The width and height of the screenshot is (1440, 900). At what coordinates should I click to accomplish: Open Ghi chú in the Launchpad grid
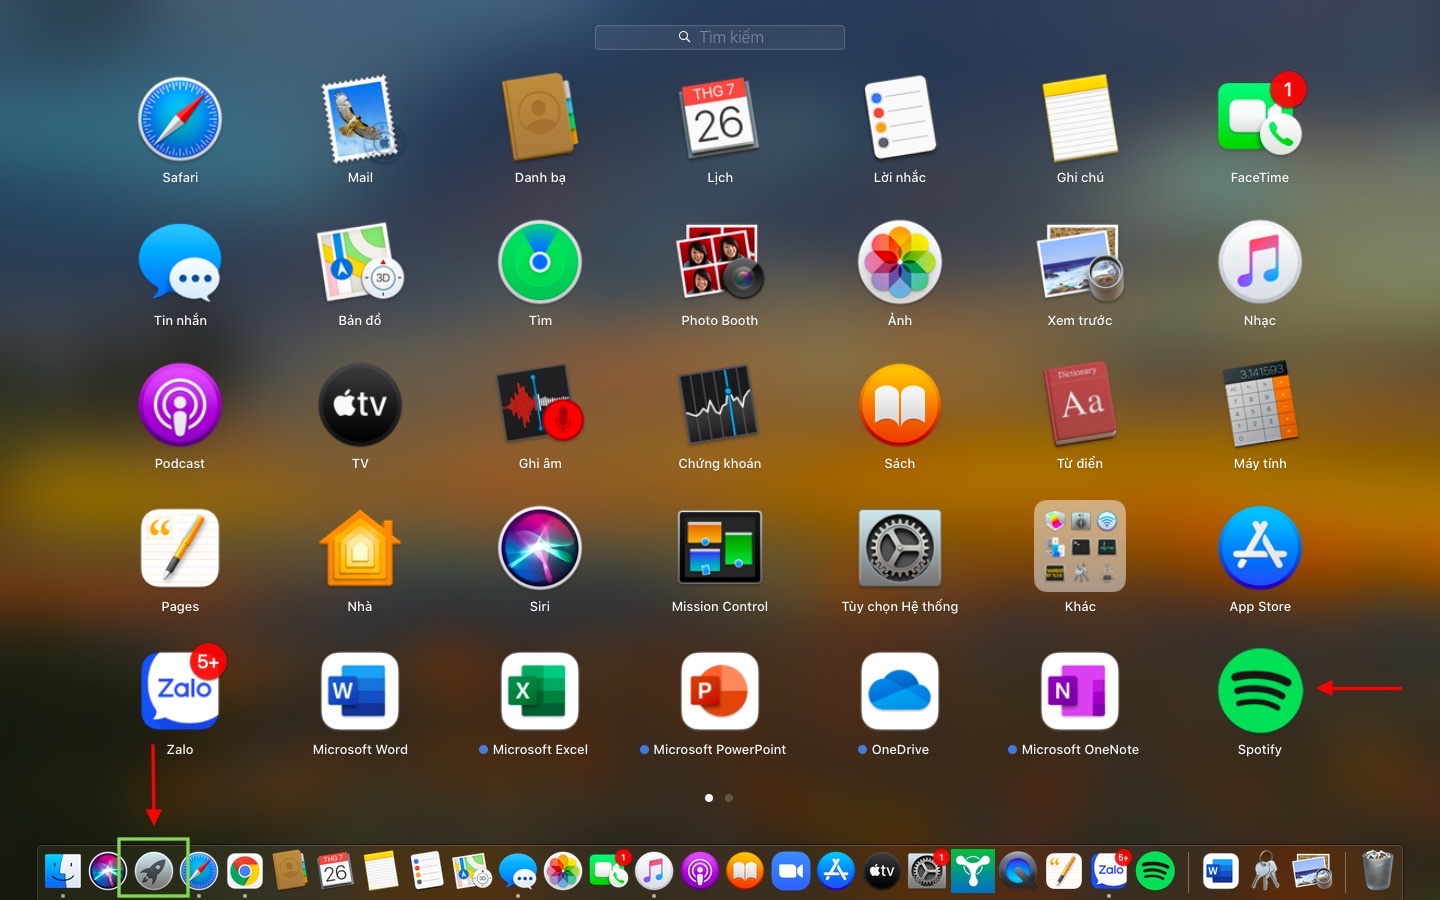click(1080, 118)
